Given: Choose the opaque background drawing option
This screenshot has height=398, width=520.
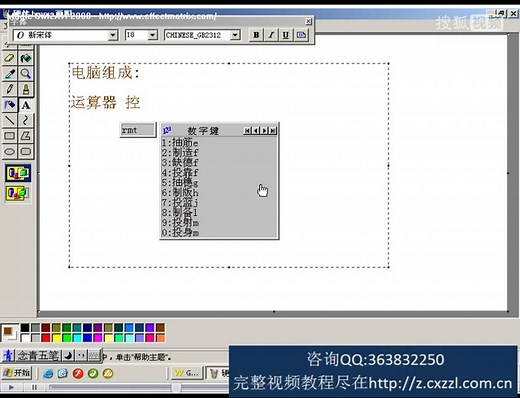Looking at the screenshot, I should tap(18, 173).
